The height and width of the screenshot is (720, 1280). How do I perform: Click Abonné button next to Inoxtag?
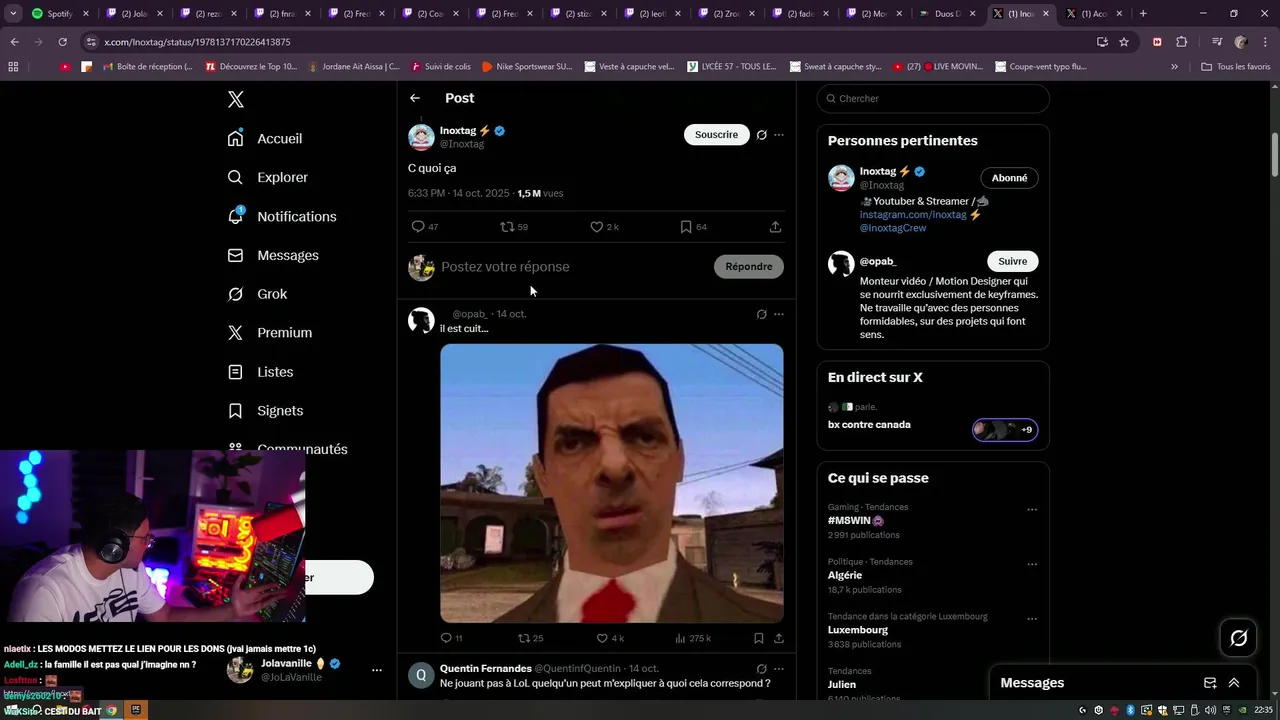pyautogui.click(x=1009, y=178)
